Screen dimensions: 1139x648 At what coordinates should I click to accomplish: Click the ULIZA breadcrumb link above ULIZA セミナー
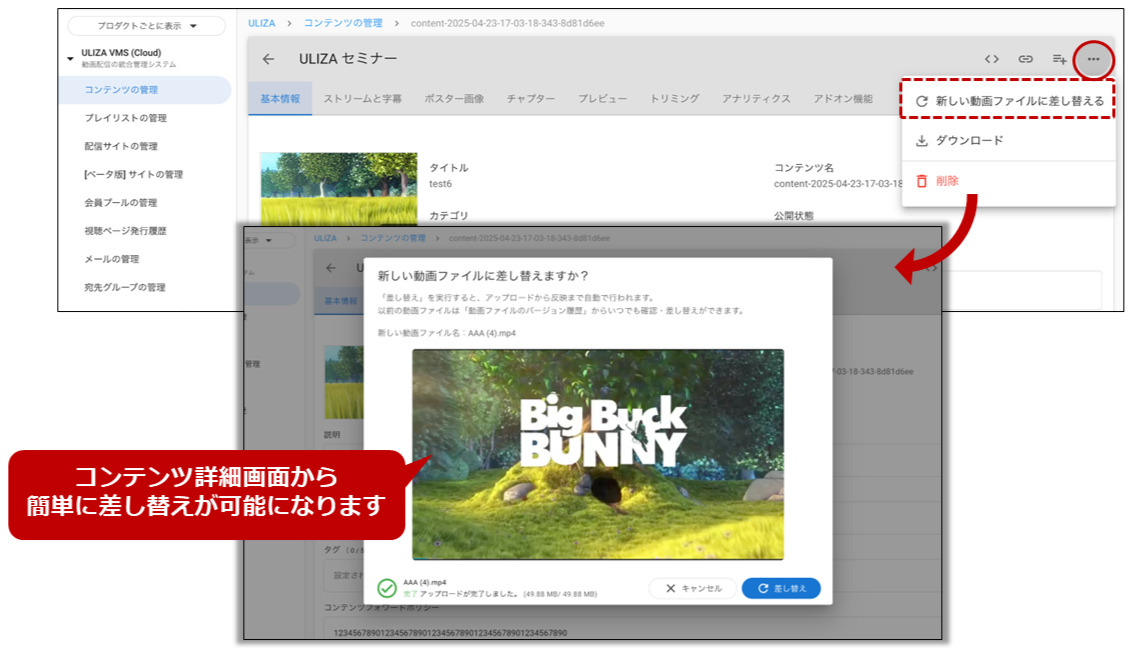tap(262, 23)
